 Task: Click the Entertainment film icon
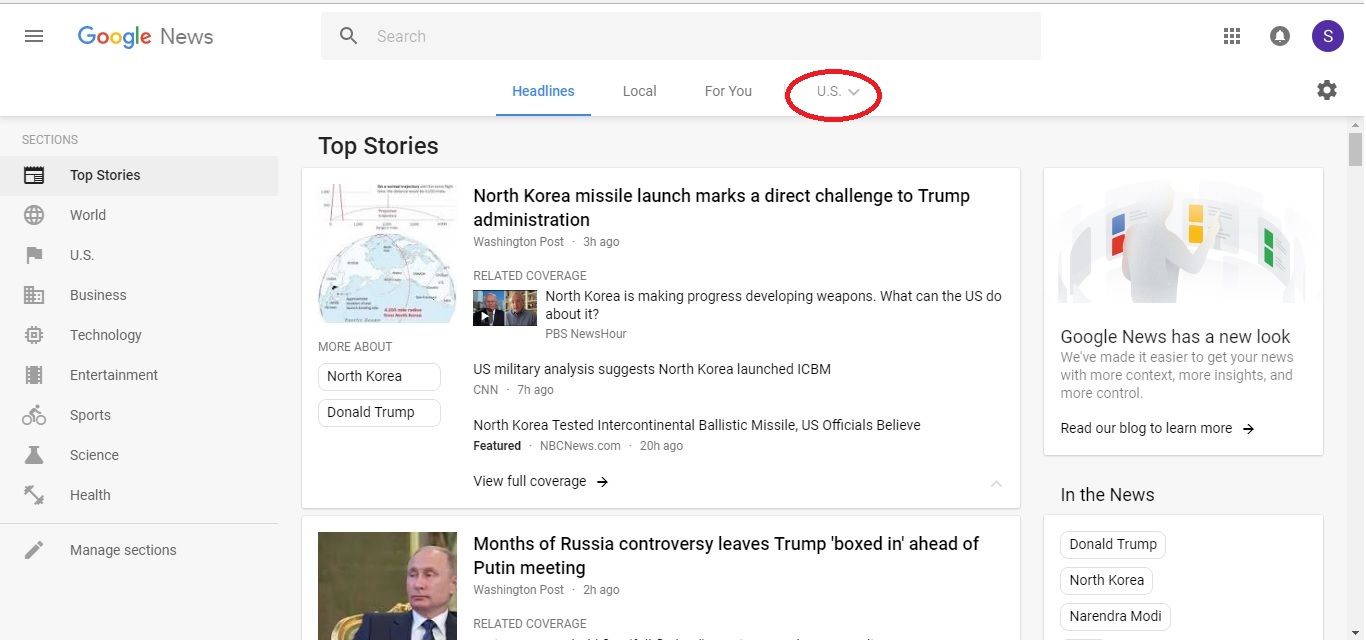[34, 375]
